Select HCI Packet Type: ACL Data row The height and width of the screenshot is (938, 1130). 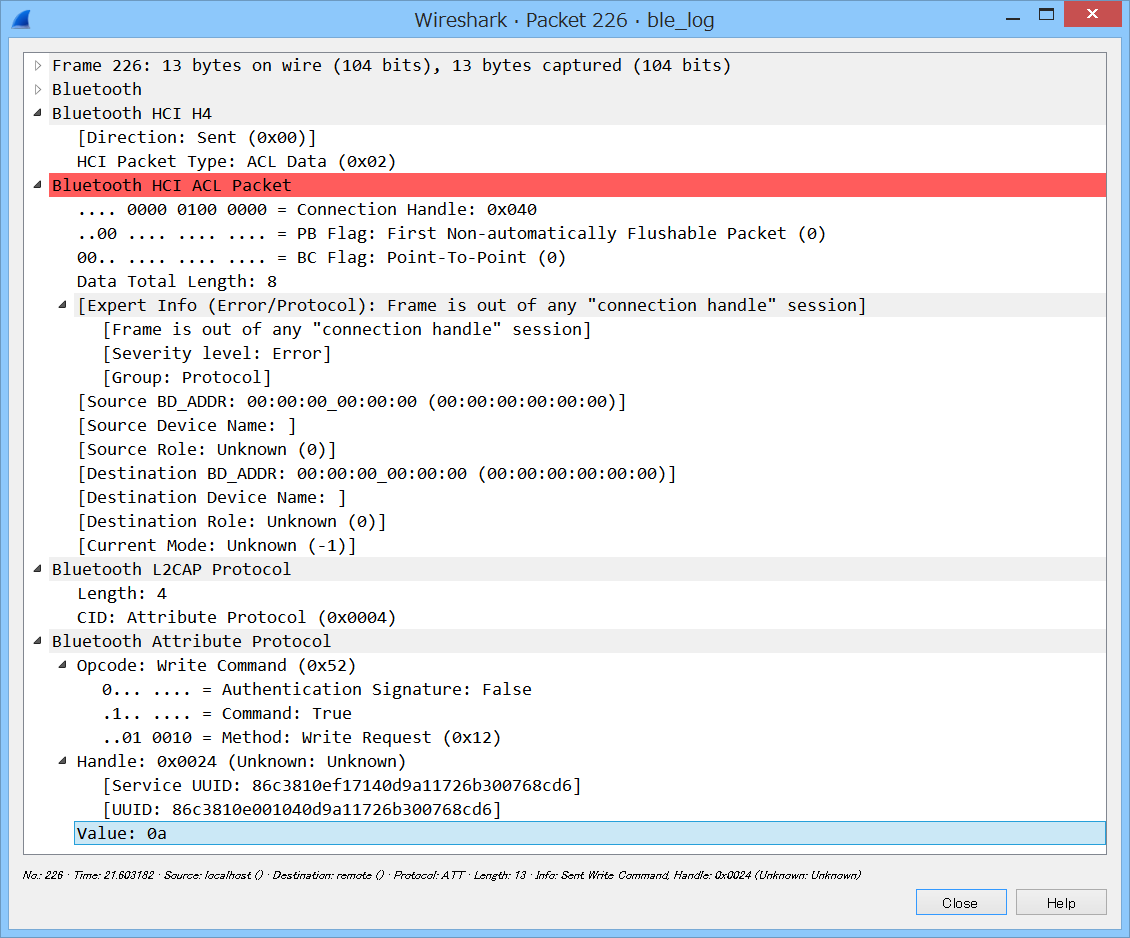pos(590,161)
